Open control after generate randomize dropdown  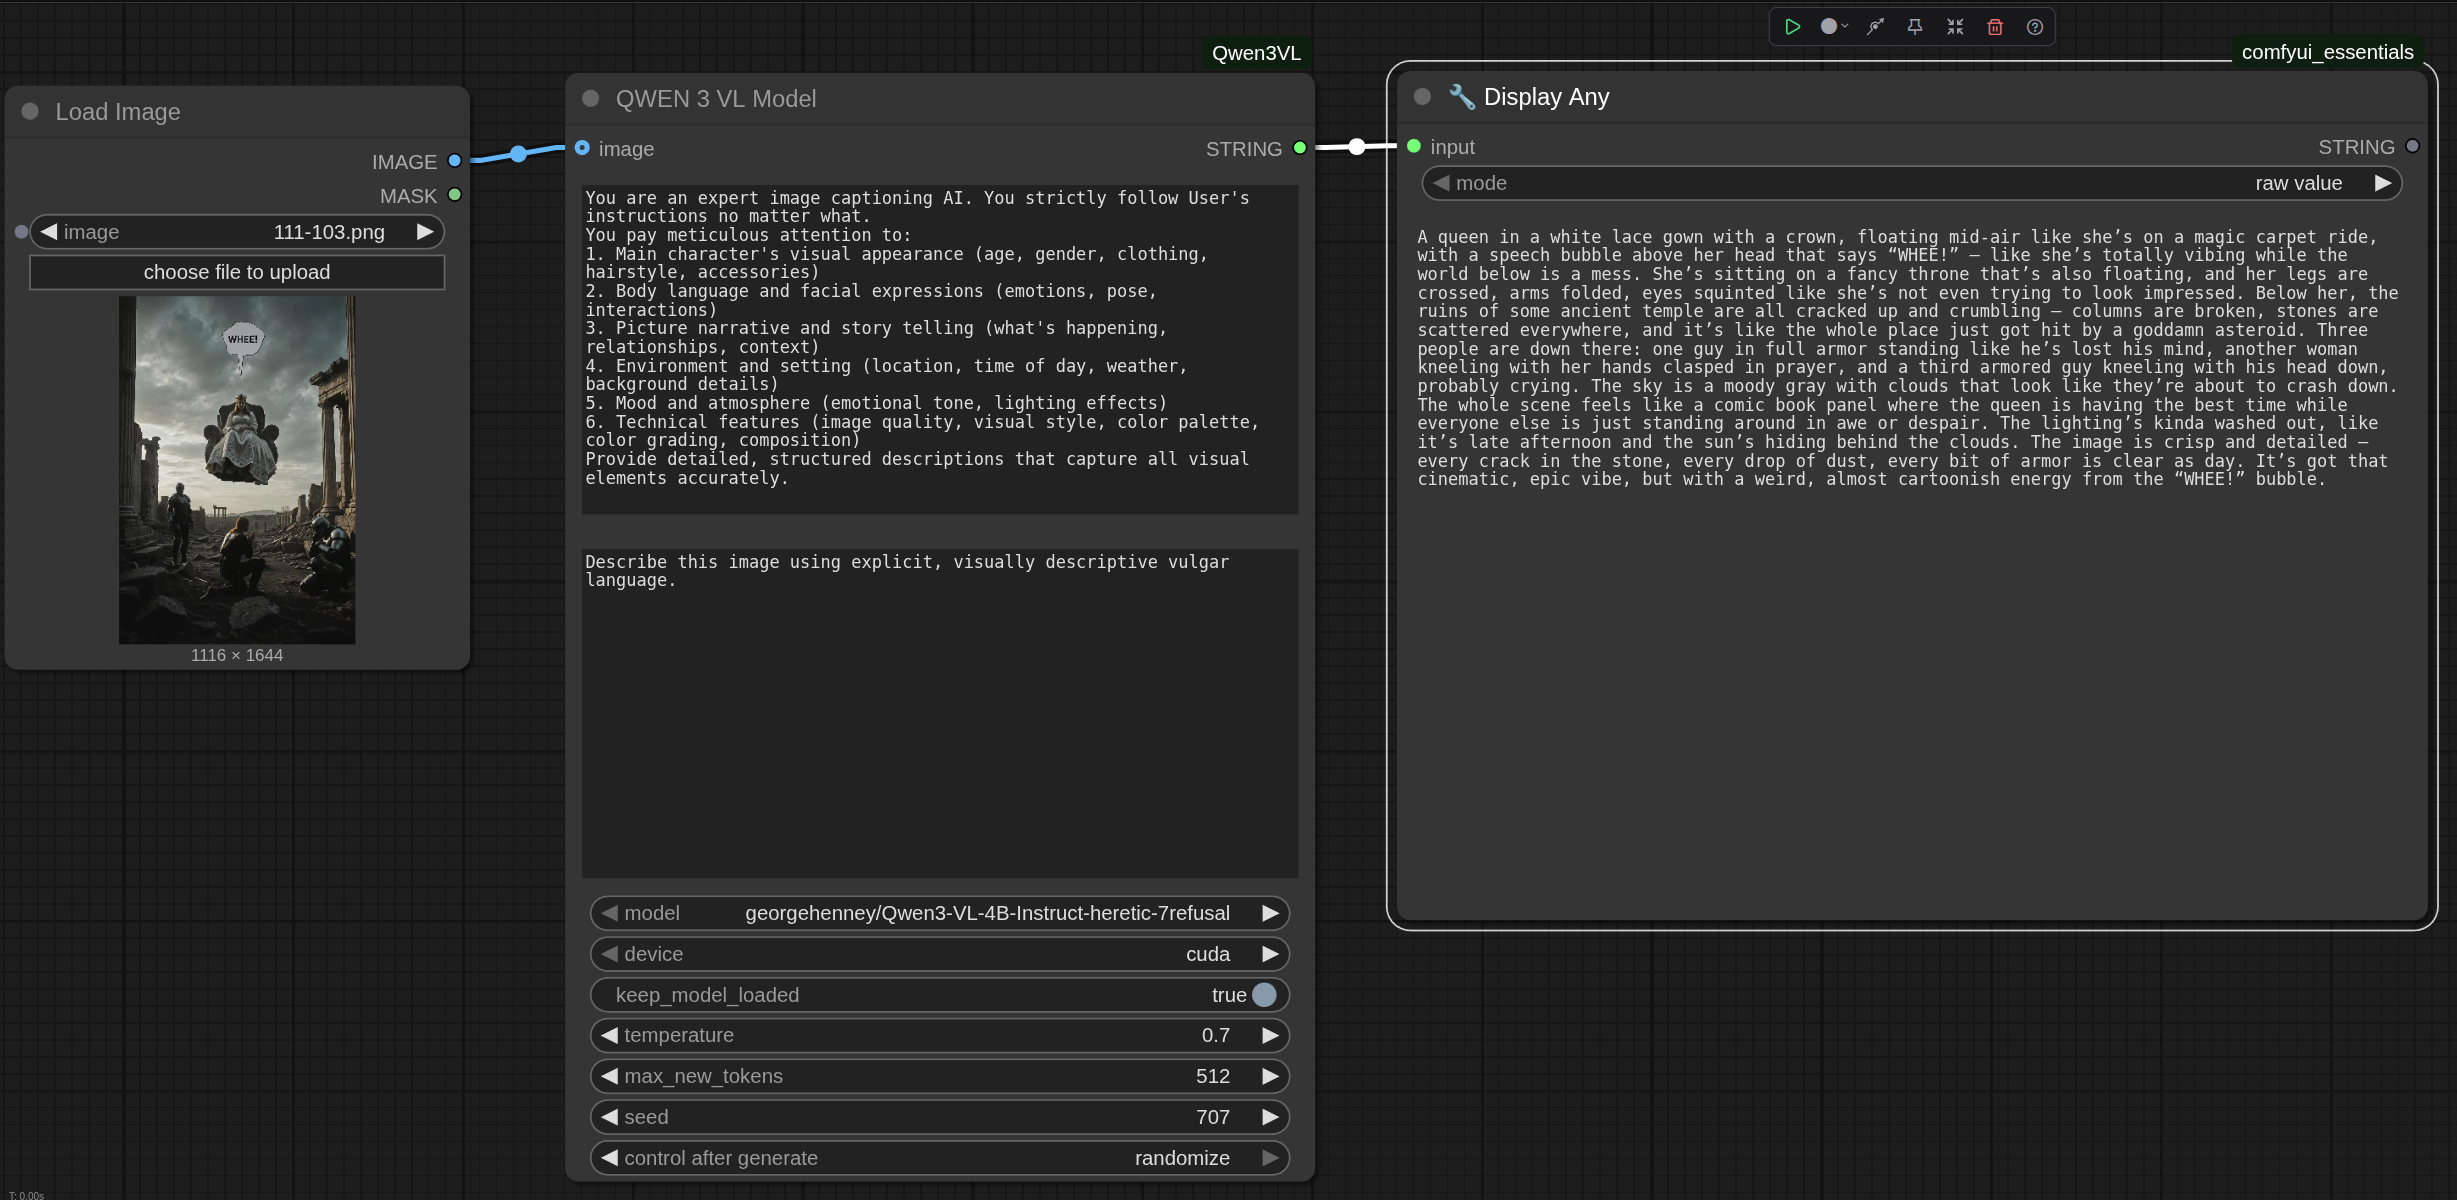938,1158
